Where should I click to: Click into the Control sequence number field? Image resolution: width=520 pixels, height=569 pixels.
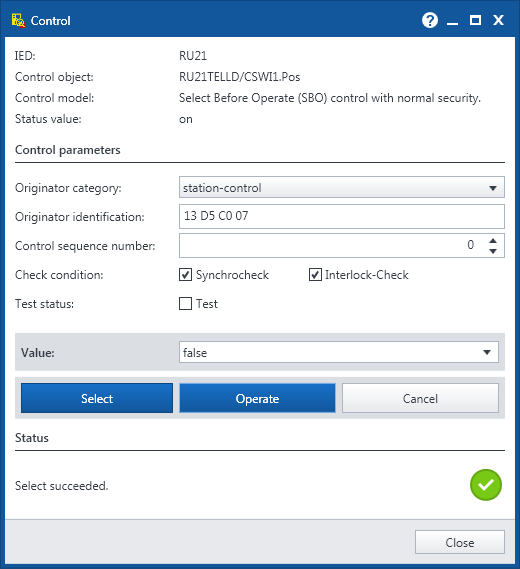(332, 245)
